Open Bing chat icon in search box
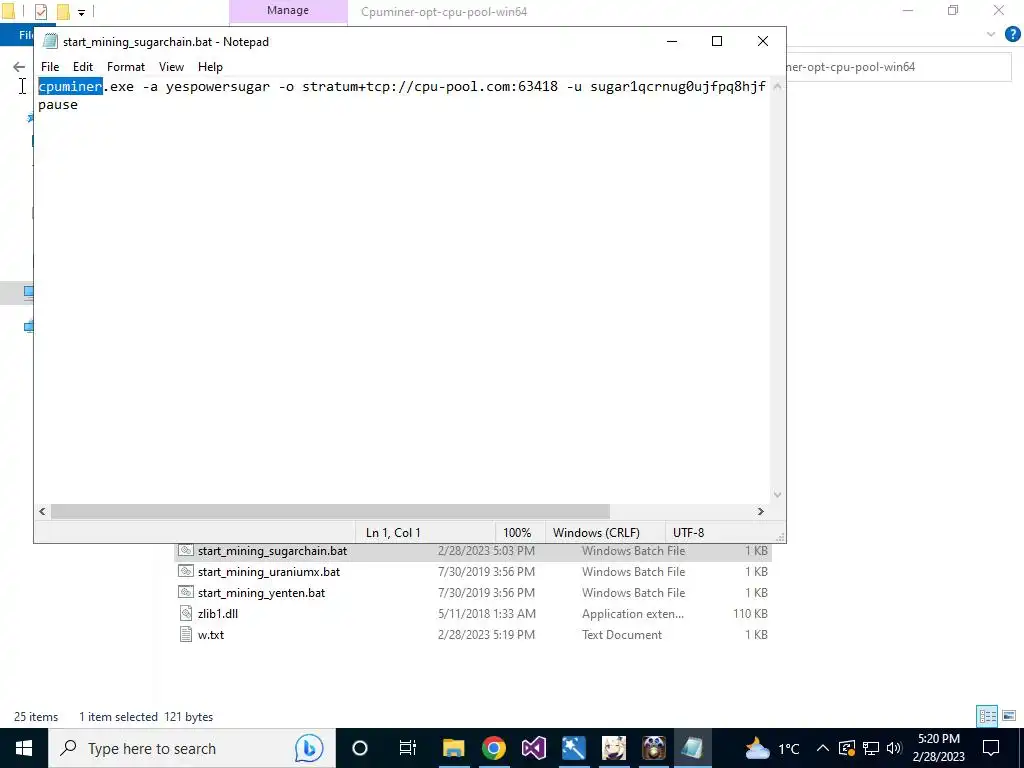Screen dimensions: 1024x768 click(x=309, y=748)
